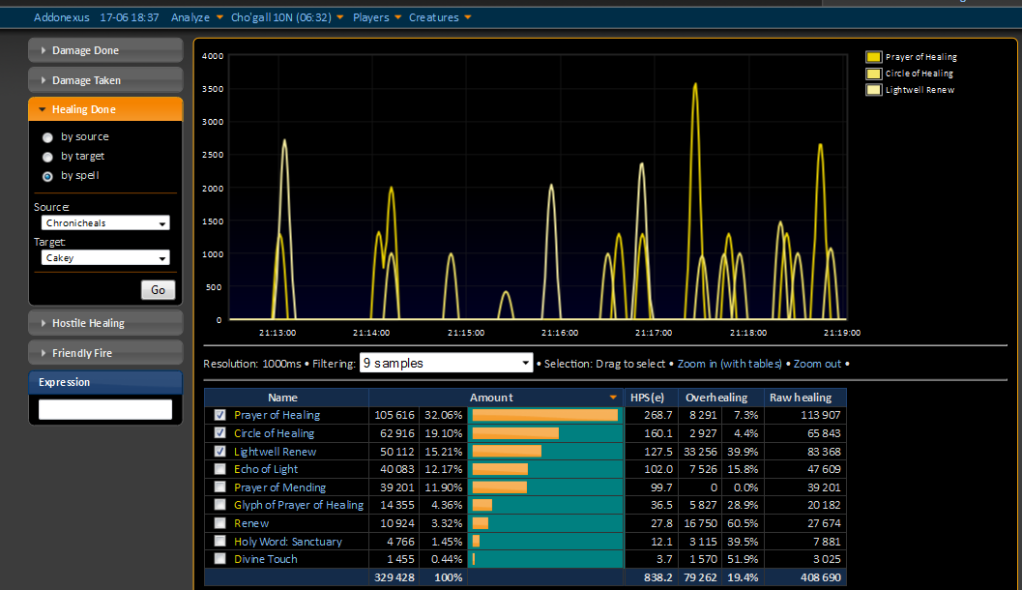Click the Creatures menu arrow icon
Screen dimensions: 1022x590
pos(467,18)
